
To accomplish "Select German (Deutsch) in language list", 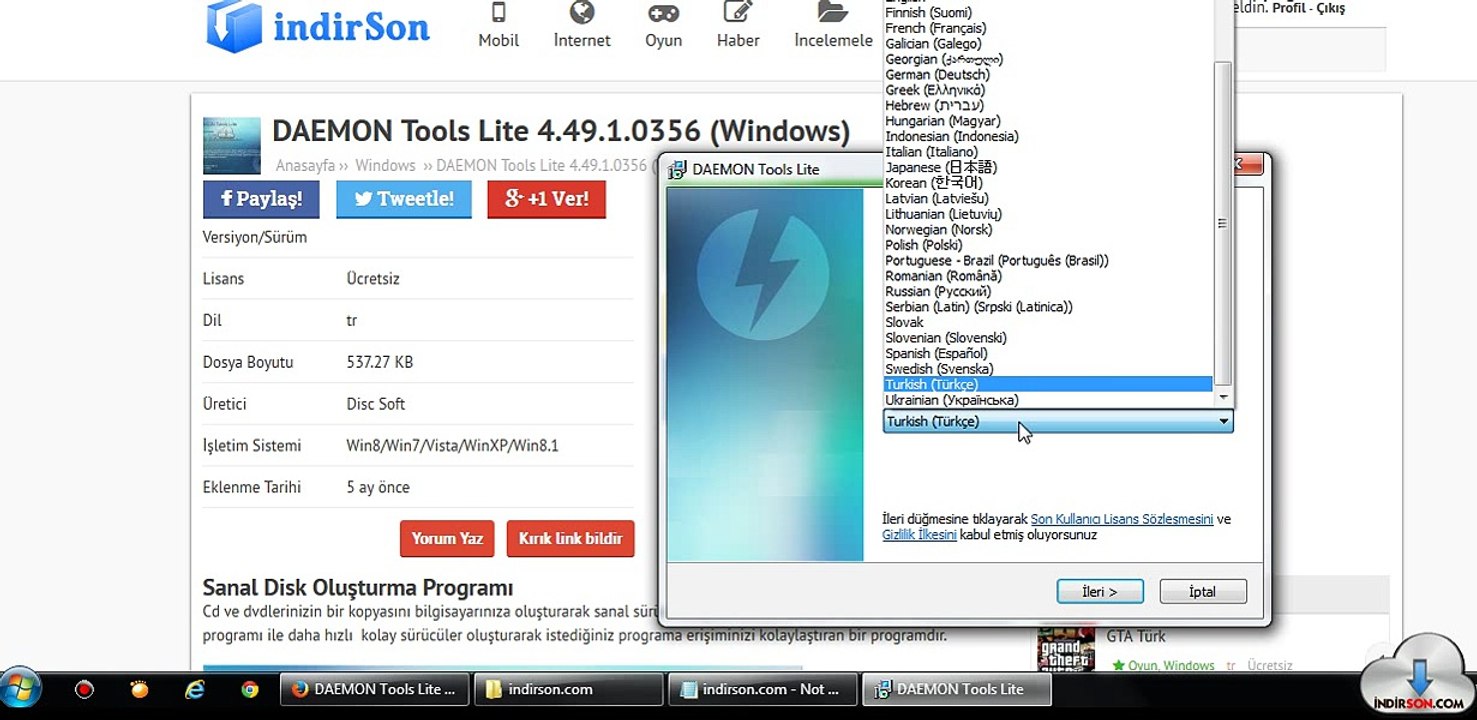I will pyautogui.click(x=1048, y=75).
